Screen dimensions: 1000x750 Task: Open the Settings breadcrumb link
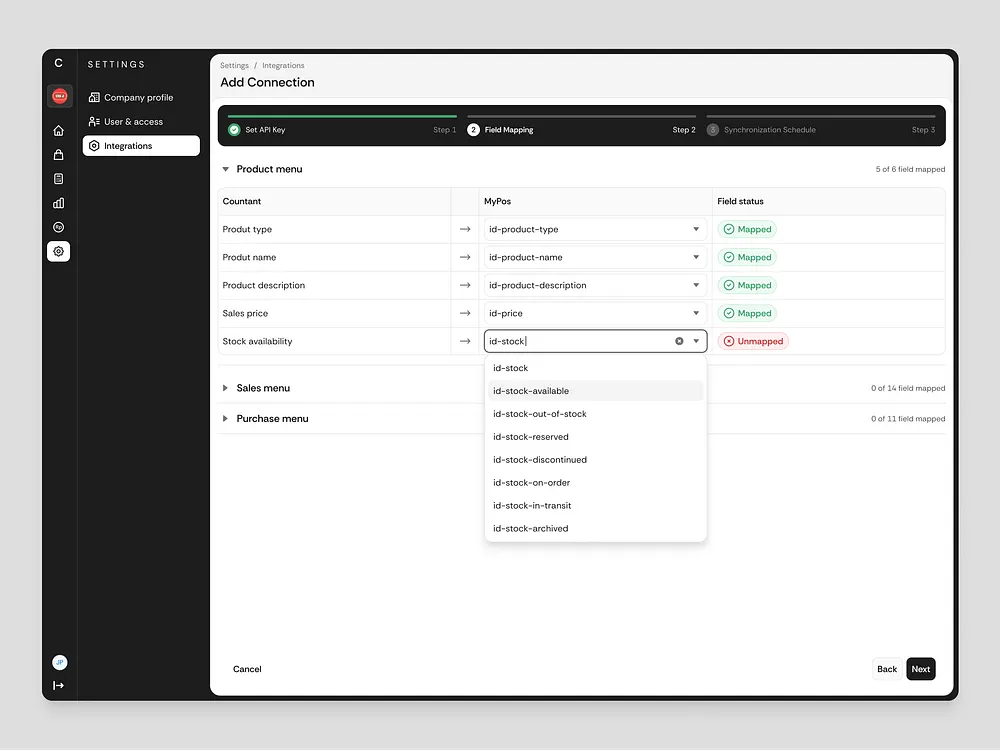tap(234, 65)
